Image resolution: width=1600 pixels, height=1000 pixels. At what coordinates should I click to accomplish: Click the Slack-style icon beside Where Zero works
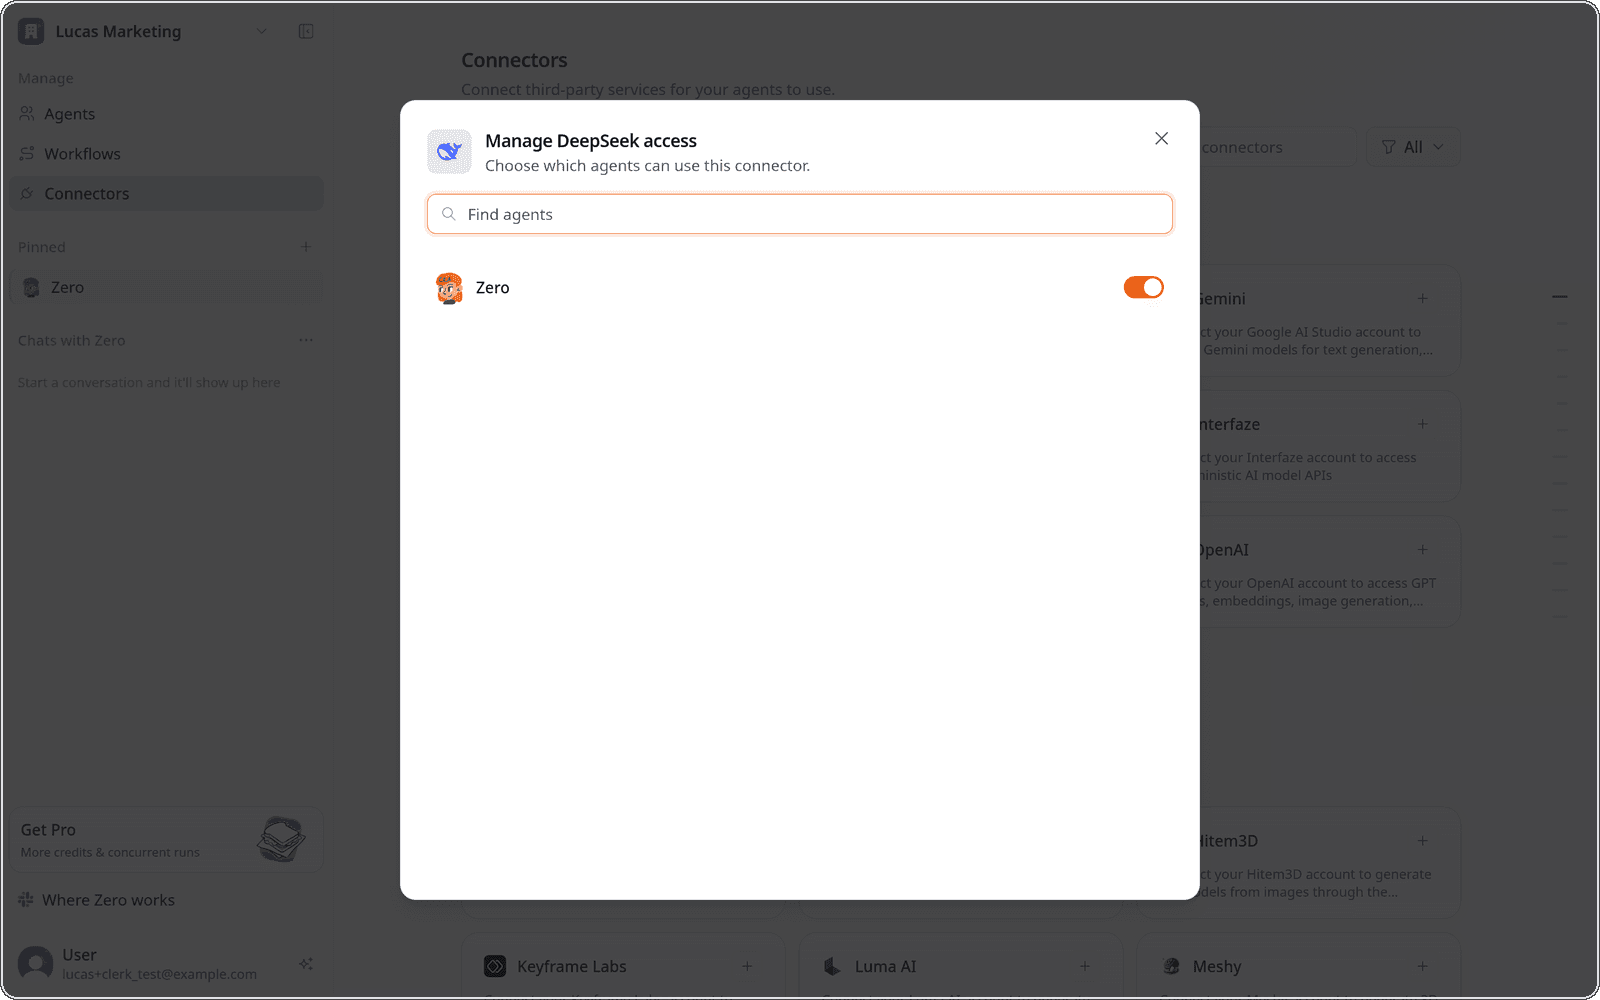(x=26, y=900)
